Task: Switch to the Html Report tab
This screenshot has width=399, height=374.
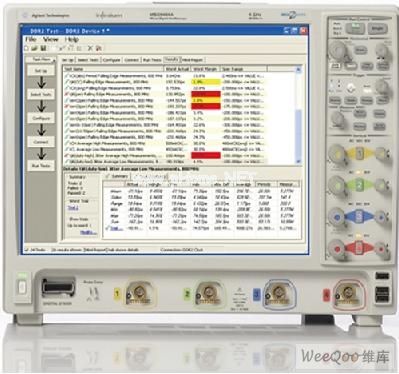Action: pyautogui.click(x=192, y=60)
